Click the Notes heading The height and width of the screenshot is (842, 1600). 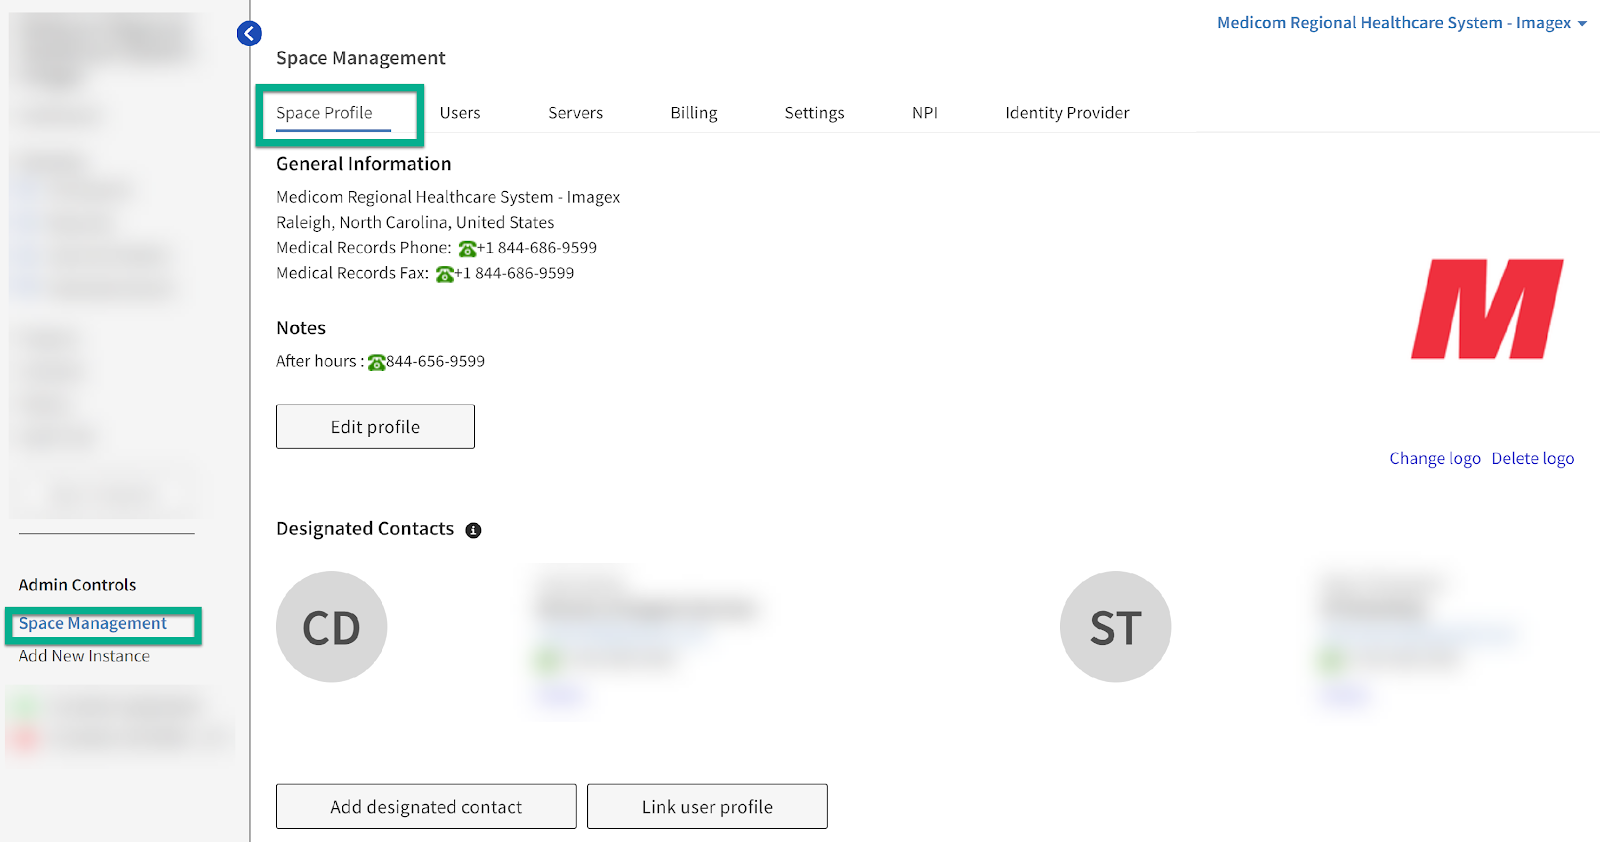coord(301,328)
